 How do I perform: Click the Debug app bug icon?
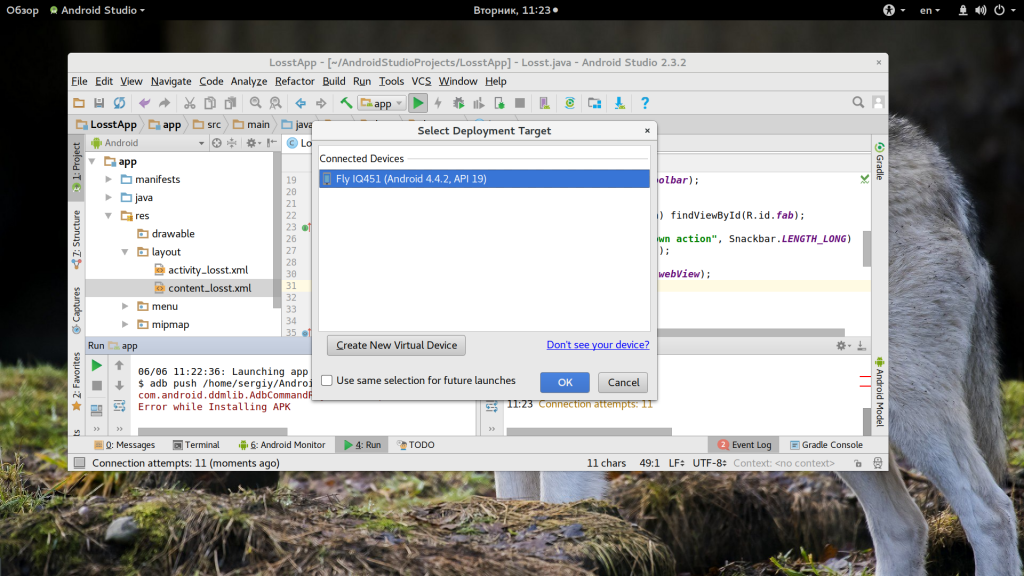point(458,103)
